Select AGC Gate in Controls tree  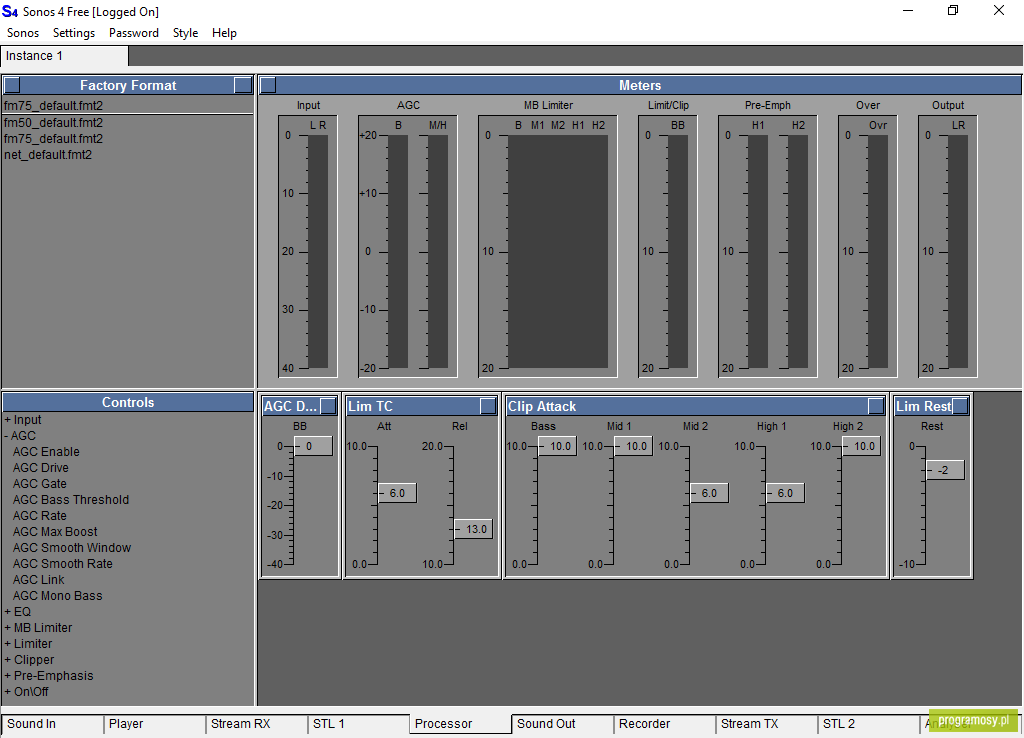pyautogui.click(x=39, y=484)
